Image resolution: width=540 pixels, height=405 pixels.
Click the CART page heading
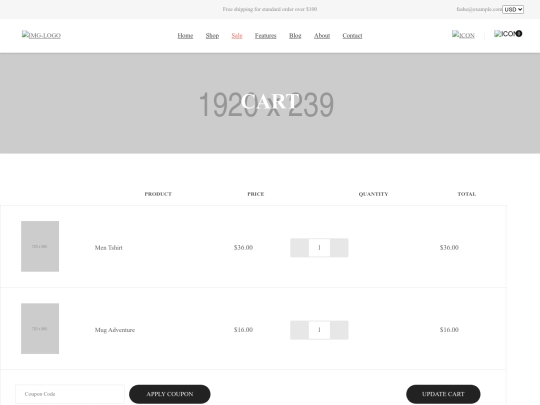270,102
